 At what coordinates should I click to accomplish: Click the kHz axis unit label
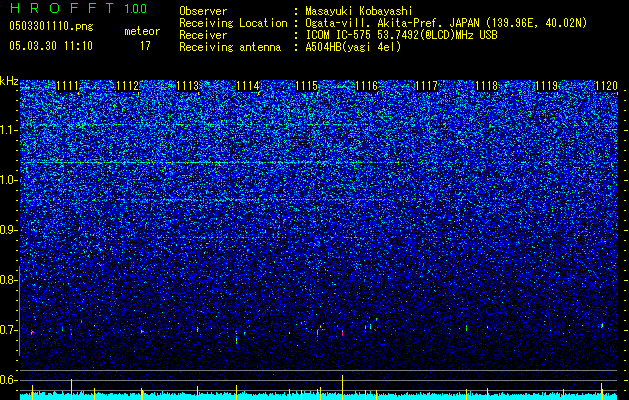coord(9,81)
